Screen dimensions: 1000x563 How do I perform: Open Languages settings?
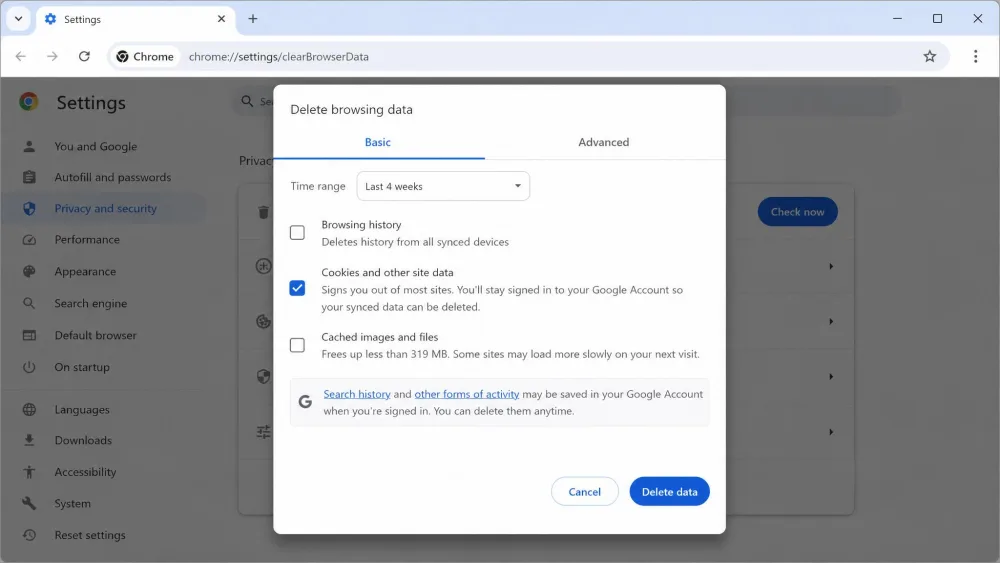point(82,409)
